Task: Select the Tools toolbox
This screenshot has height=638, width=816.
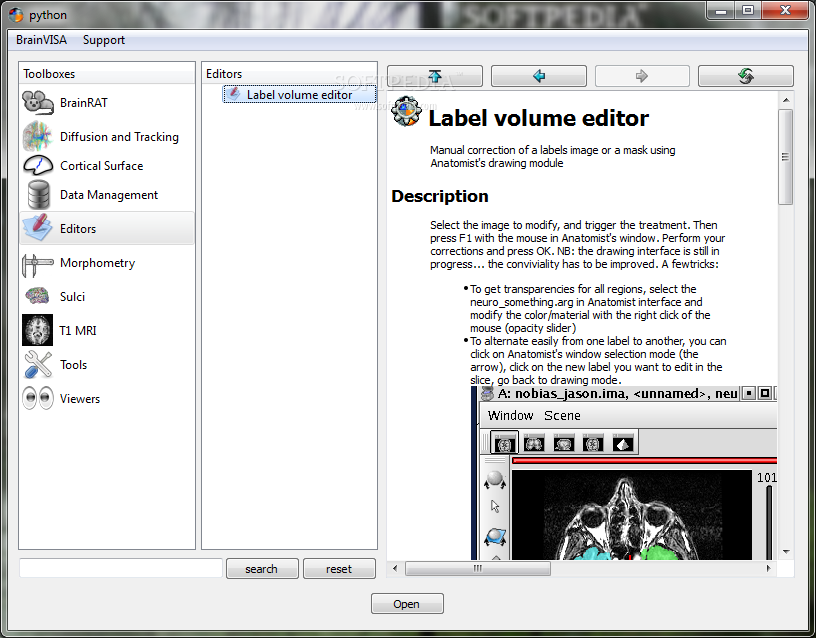Action: (x=107, y=364)
